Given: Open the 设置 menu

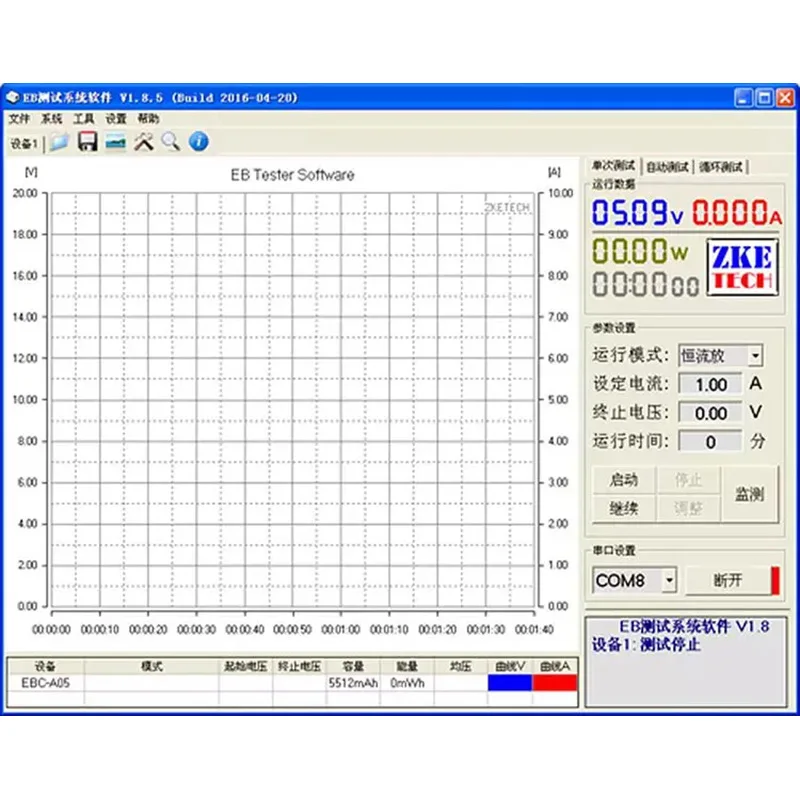Looking at the screenshot, I should [116, 119].
